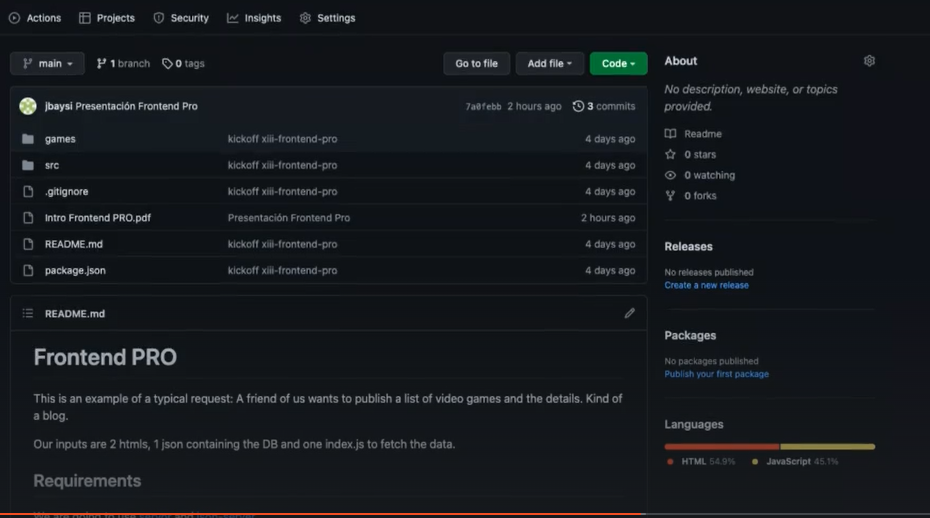The width and height of the screenshot is (930, 518).
Task: Click the Actions play icon
Action: pyautogui.click(x=14, y=18)
